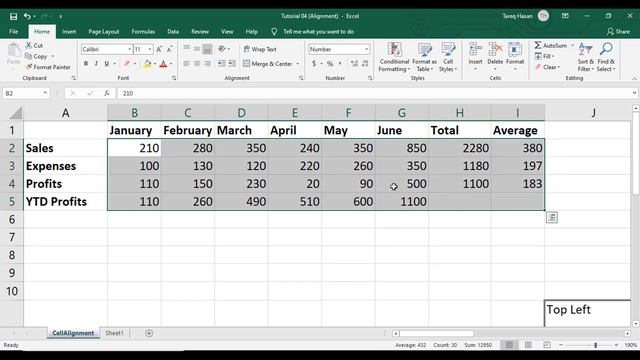Decrease the cell indent
This screenshot has width=640, height=360.
pyautogui.click(x=221, y=64)
